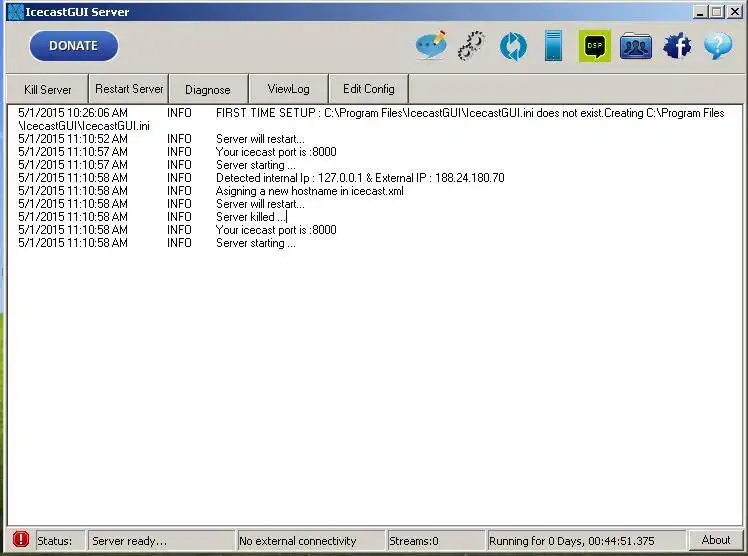Click the About button
The width and height of the screenshot is (748, 556).
pyautogui.click(x=716, y=540)
